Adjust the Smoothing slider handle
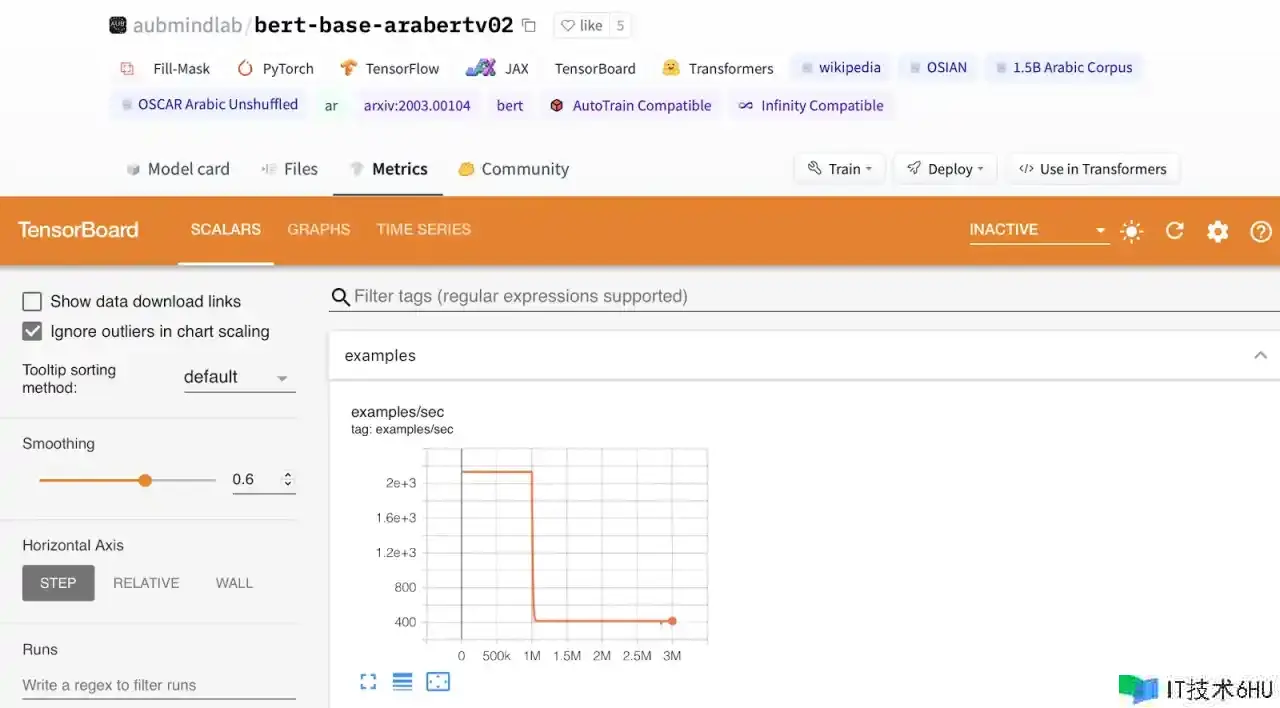This screenshot has width=1280, height=708. (x=145, y=480)
